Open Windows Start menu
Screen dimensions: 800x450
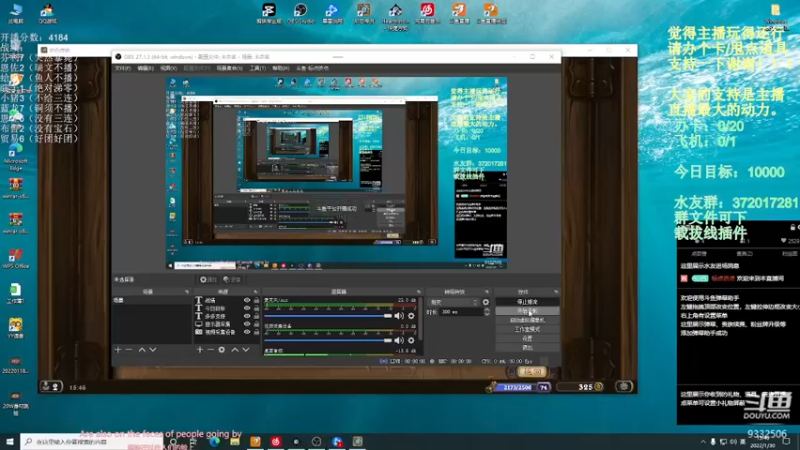(10, 441)
